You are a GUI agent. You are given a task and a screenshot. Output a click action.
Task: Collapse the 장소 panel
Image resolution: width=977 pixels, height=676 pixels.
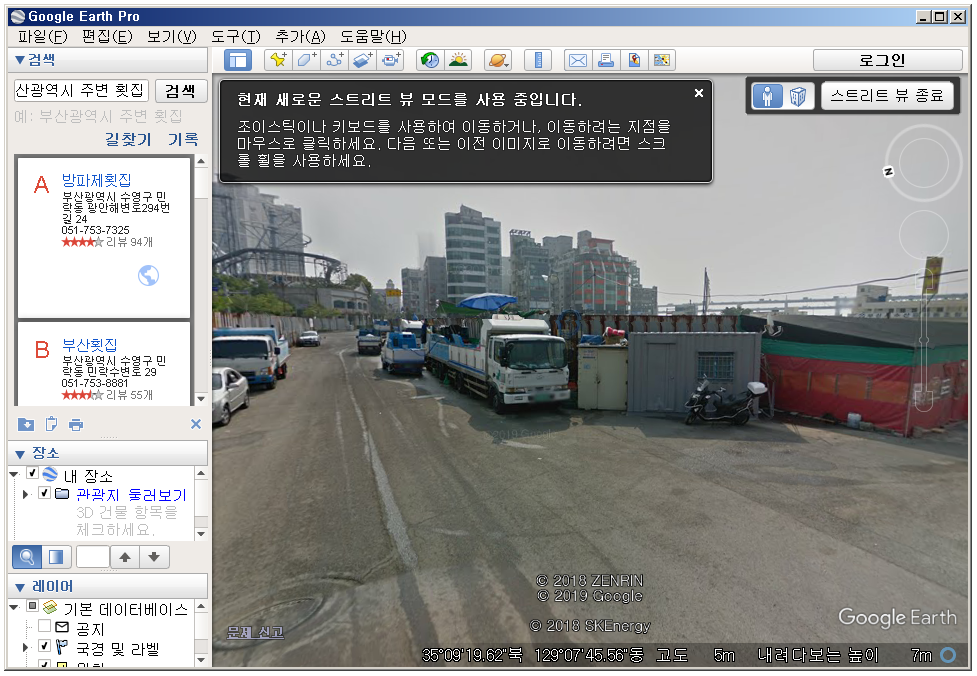tap(20, 454)
